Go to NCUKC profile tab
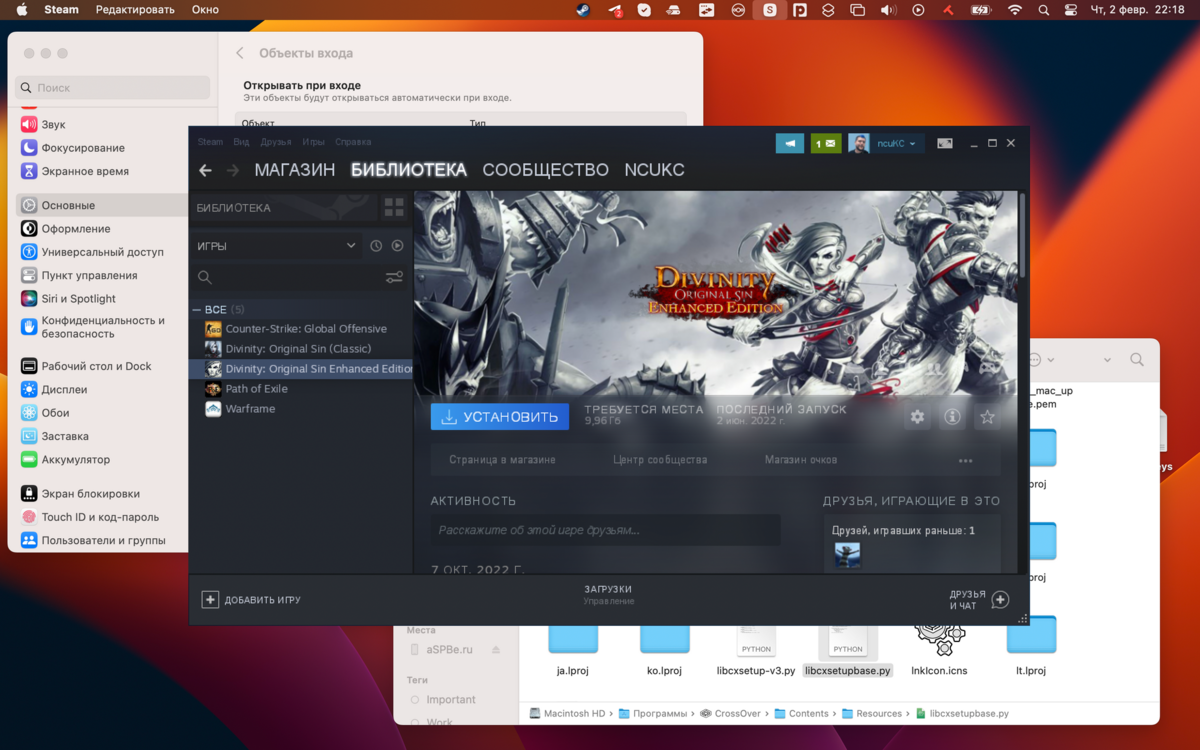Screen dimensions: 1200x750 click(654, 170)
